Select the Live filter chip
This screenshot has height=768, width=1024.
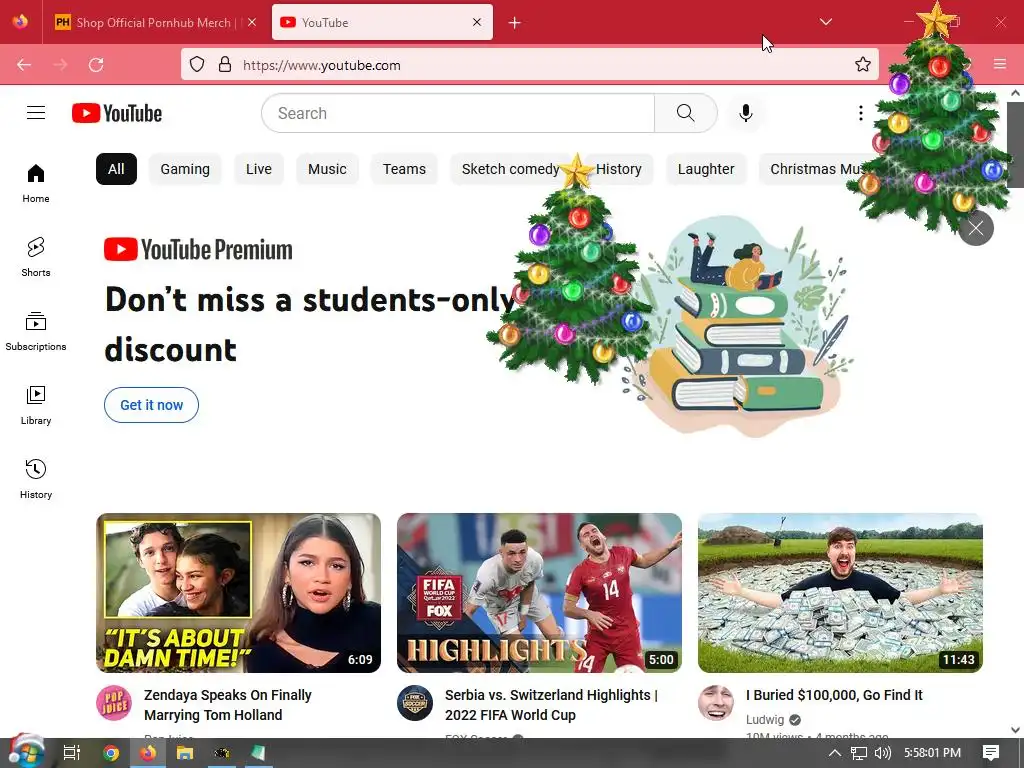(259, 169)
